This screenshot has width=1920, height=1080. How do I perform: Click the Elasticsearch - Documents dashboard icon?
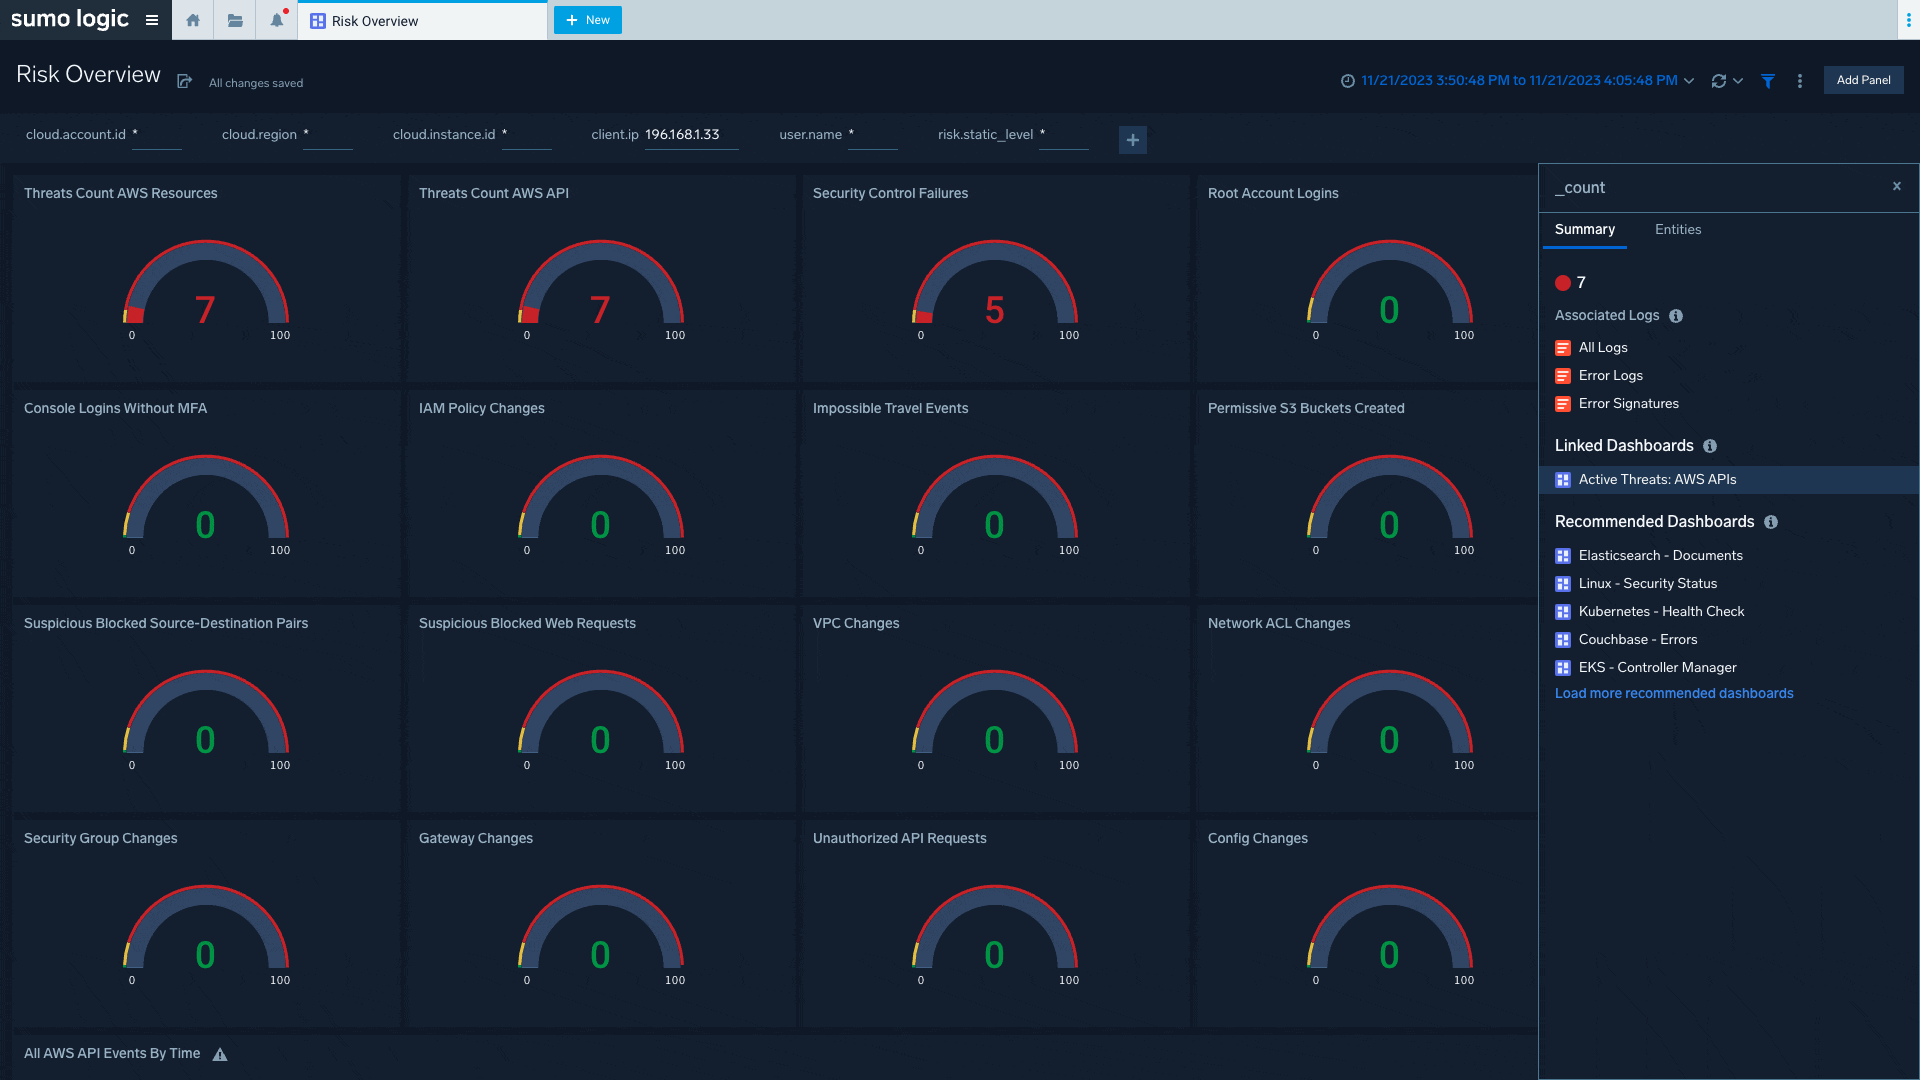(x=1563, y=556)
